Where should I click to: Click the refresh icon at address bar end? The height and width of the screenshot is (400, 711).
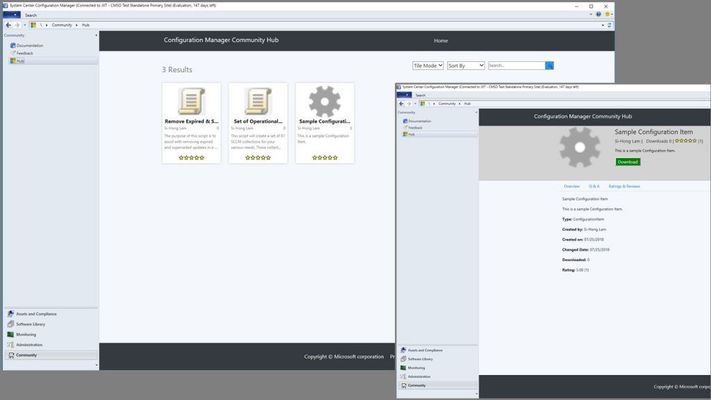[609, 25]
